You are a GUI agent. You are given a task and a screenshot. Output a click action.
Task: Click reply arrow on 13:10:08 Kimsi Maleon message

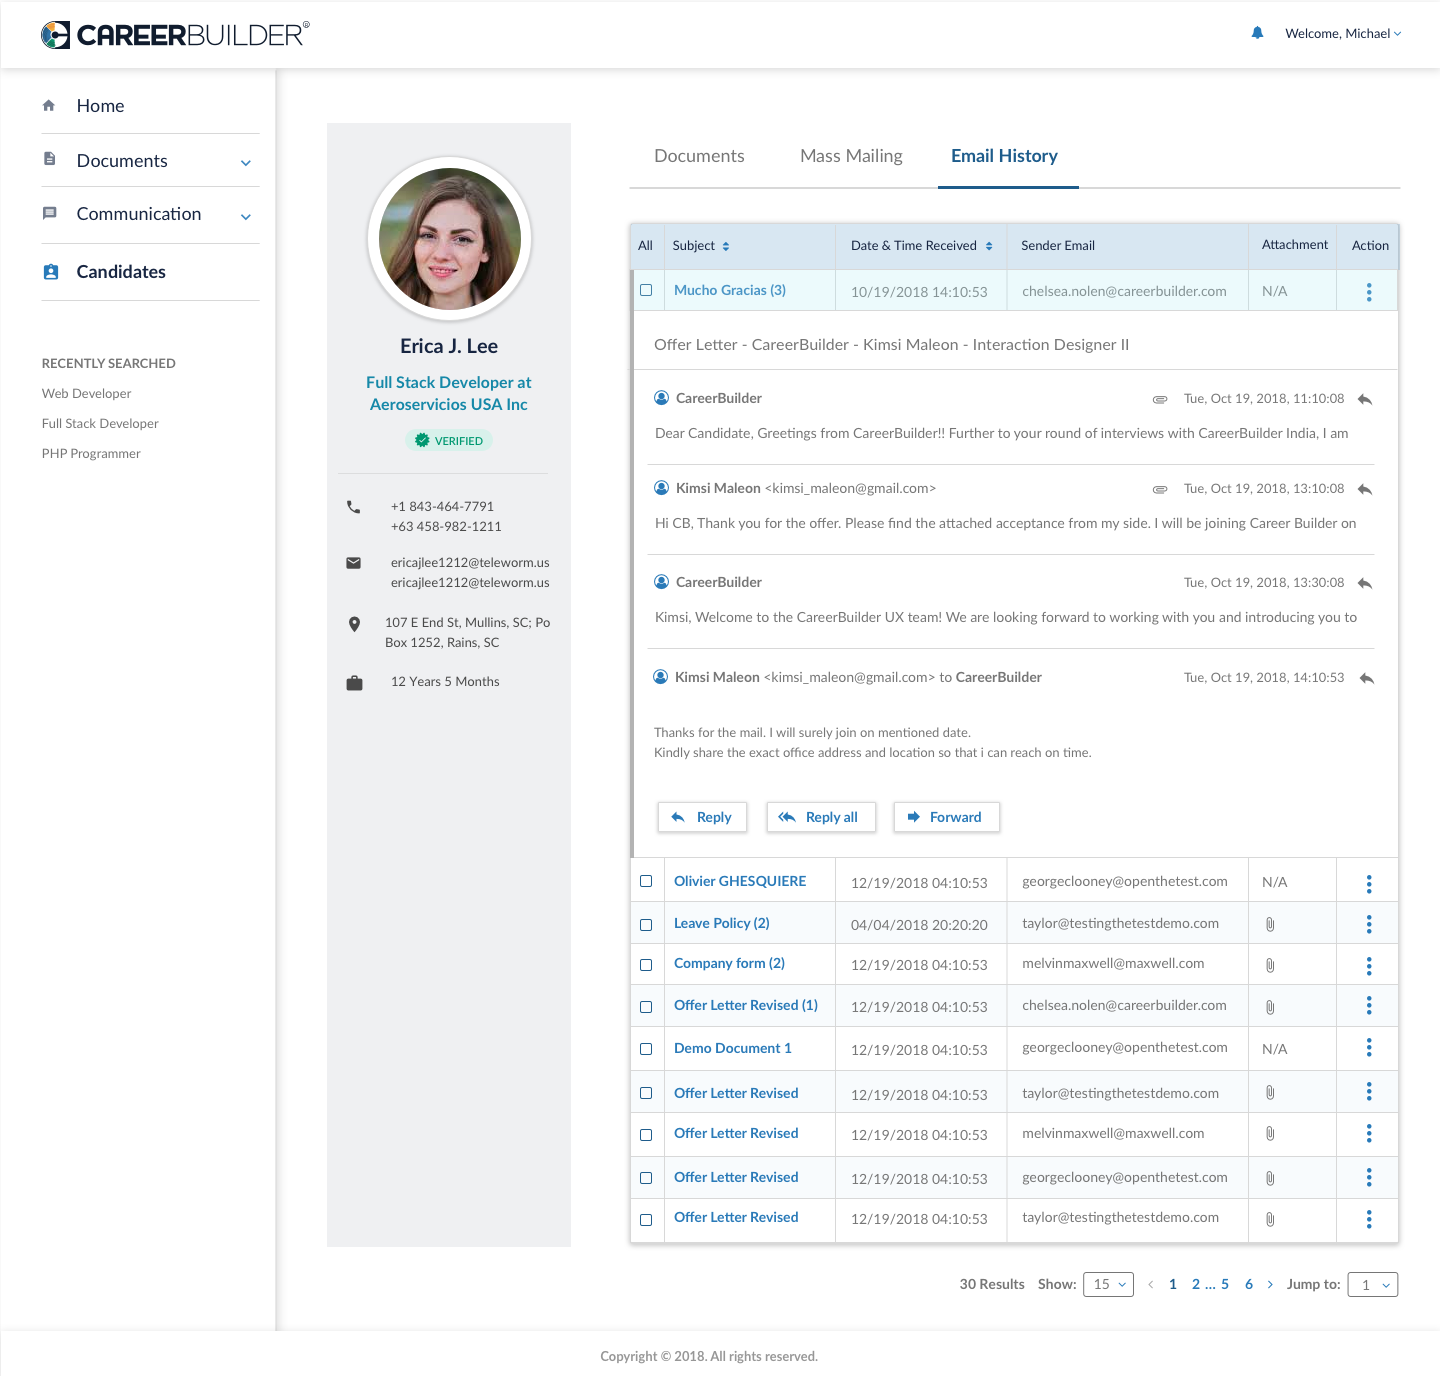1365,489
